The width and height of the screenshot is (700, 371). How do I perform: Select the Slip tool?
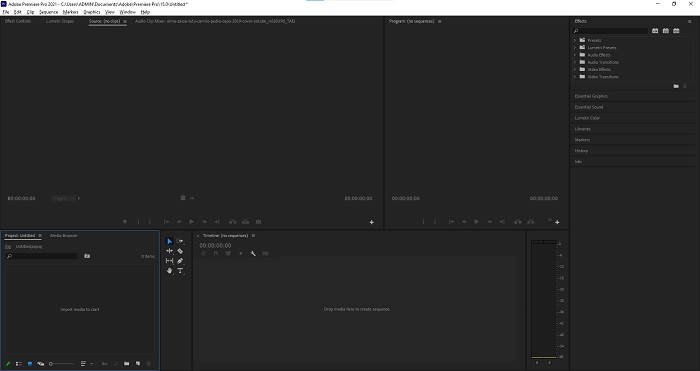click(x=169, y=261)
